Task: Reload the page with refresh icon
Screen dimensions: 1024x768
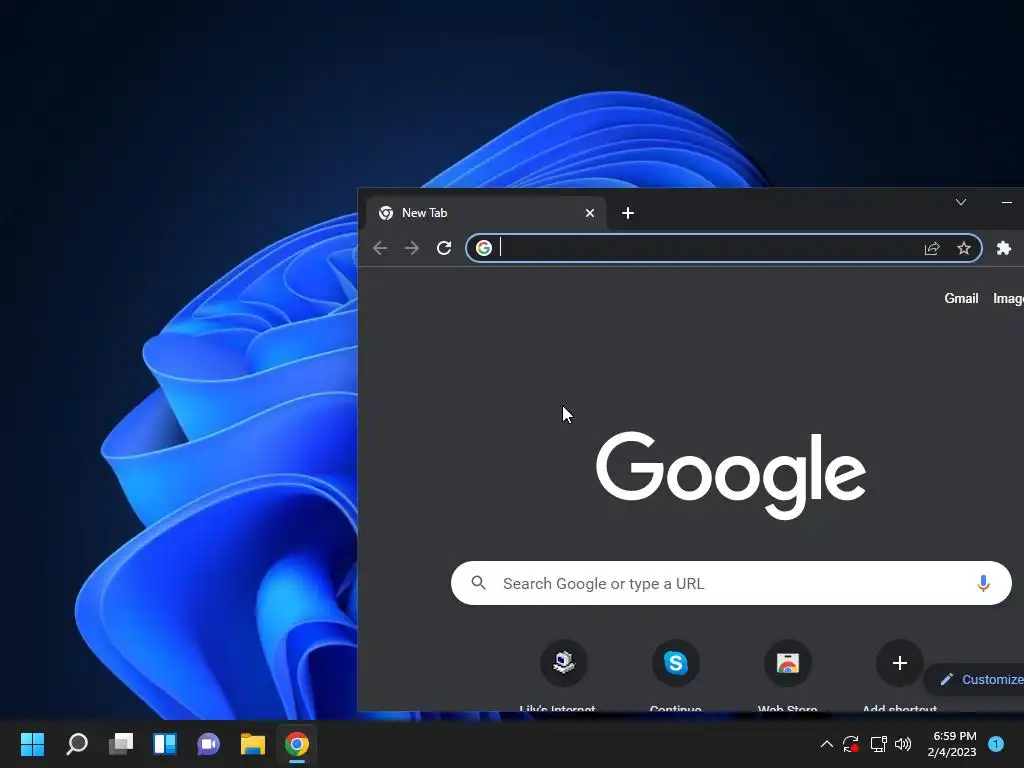Action: (444, 248)
